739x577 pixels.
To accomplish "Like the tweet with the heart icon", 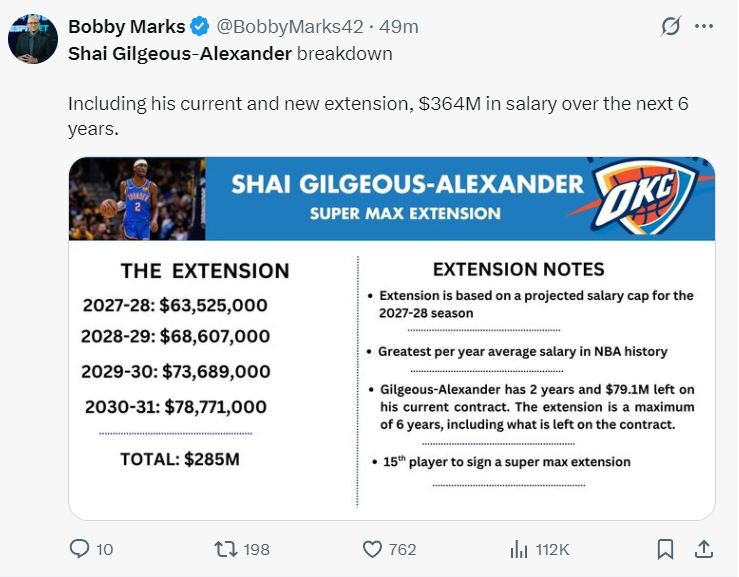I will [372, 549].
